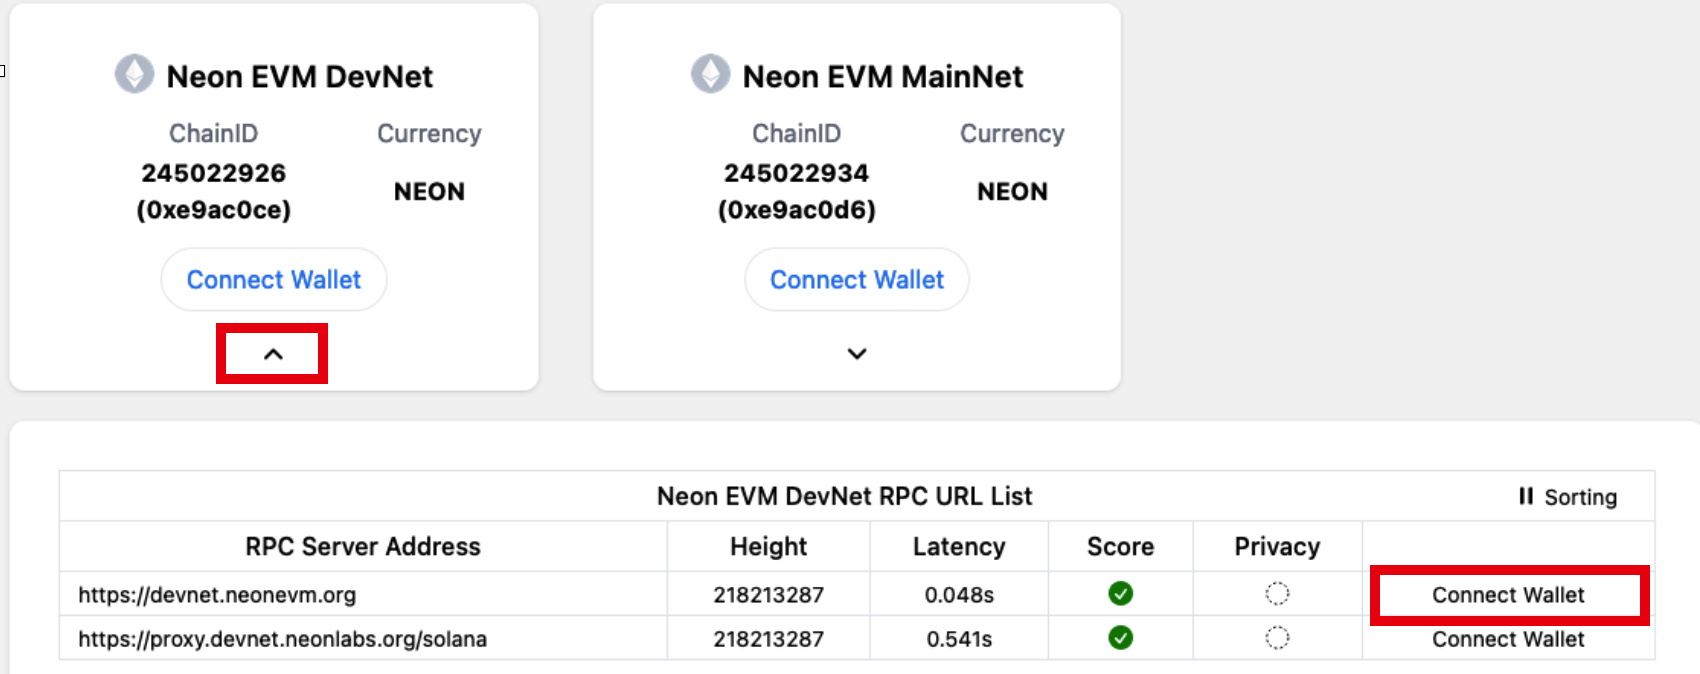Screen dimensions: 1700x674
Task: Click the Score column header
Action: tap(1121, 547)
